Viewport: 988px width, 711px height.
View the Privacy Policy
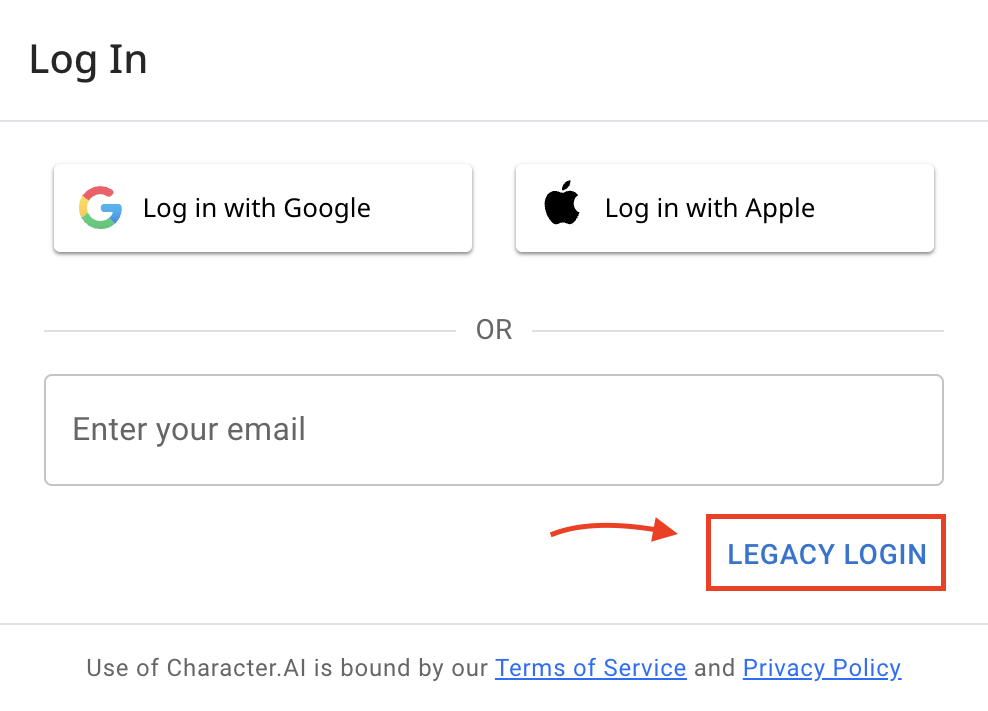point(821,668)
